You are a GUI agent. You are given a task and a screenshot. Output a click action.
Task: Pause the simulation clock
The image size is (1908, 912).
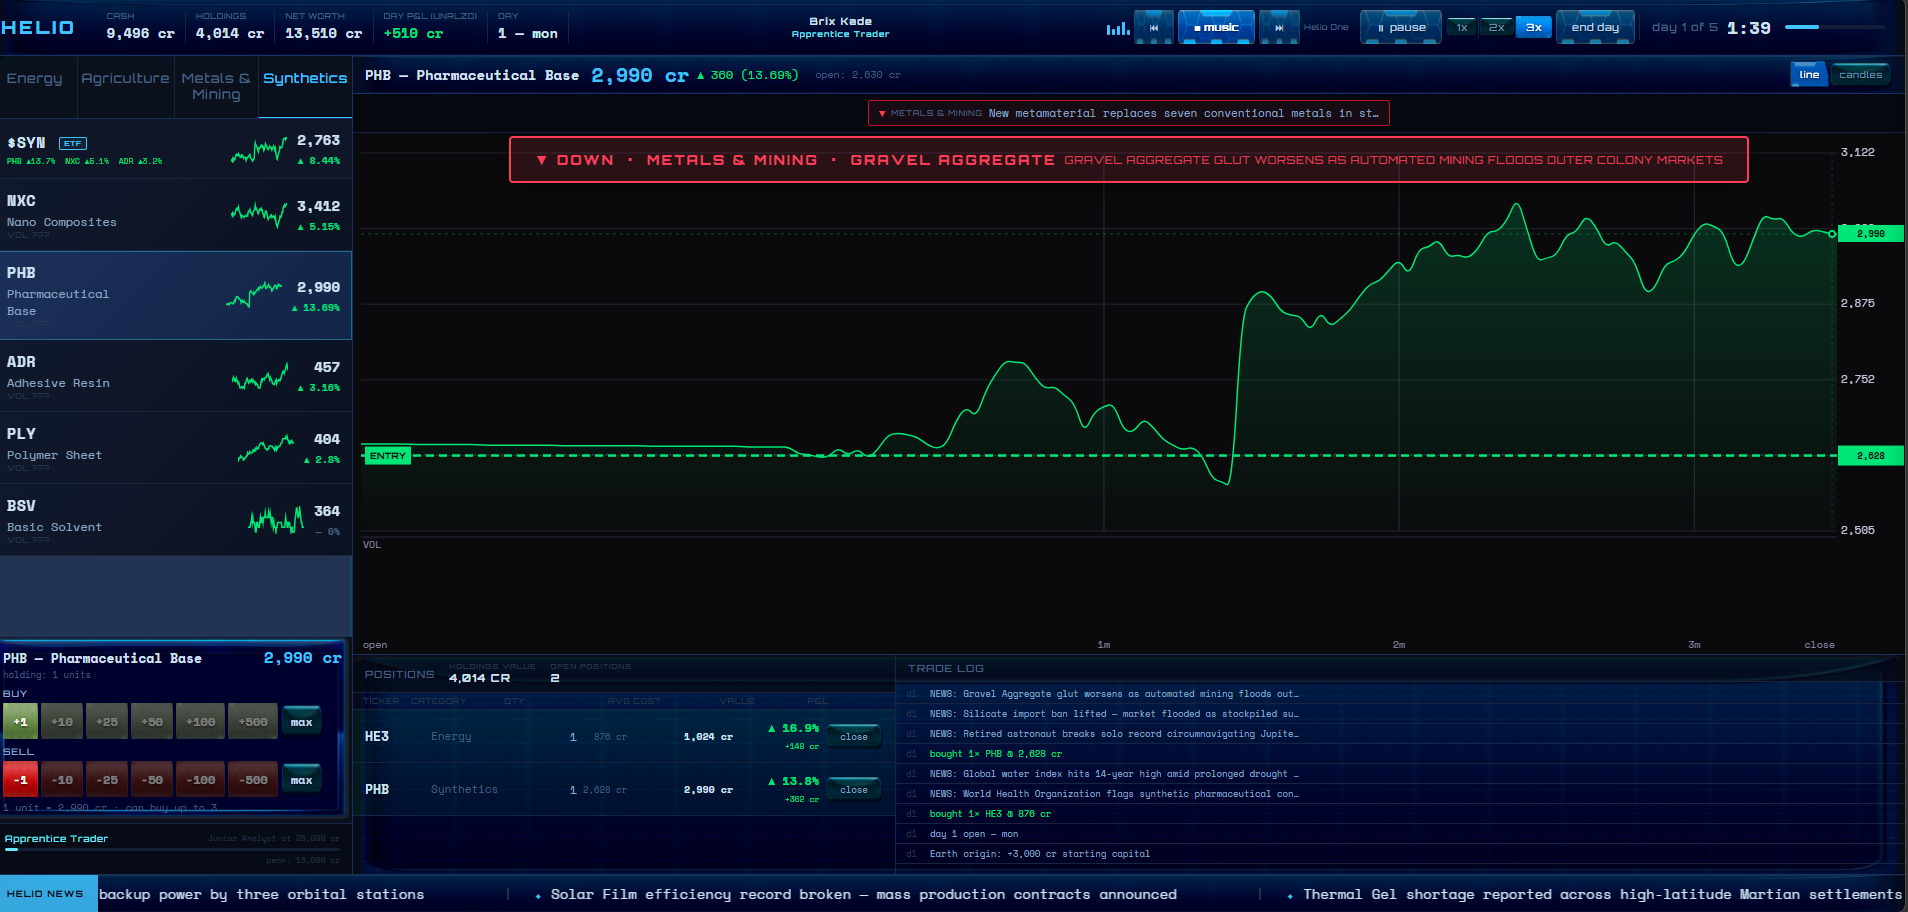click(1401, 27)
